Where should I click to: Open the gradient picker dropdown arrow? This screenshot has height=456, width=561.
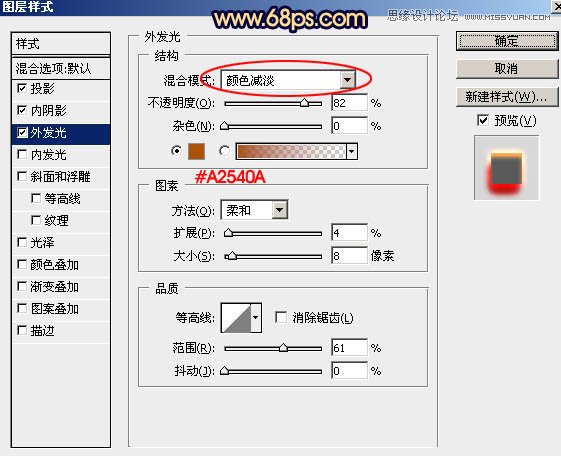point(352,151)
